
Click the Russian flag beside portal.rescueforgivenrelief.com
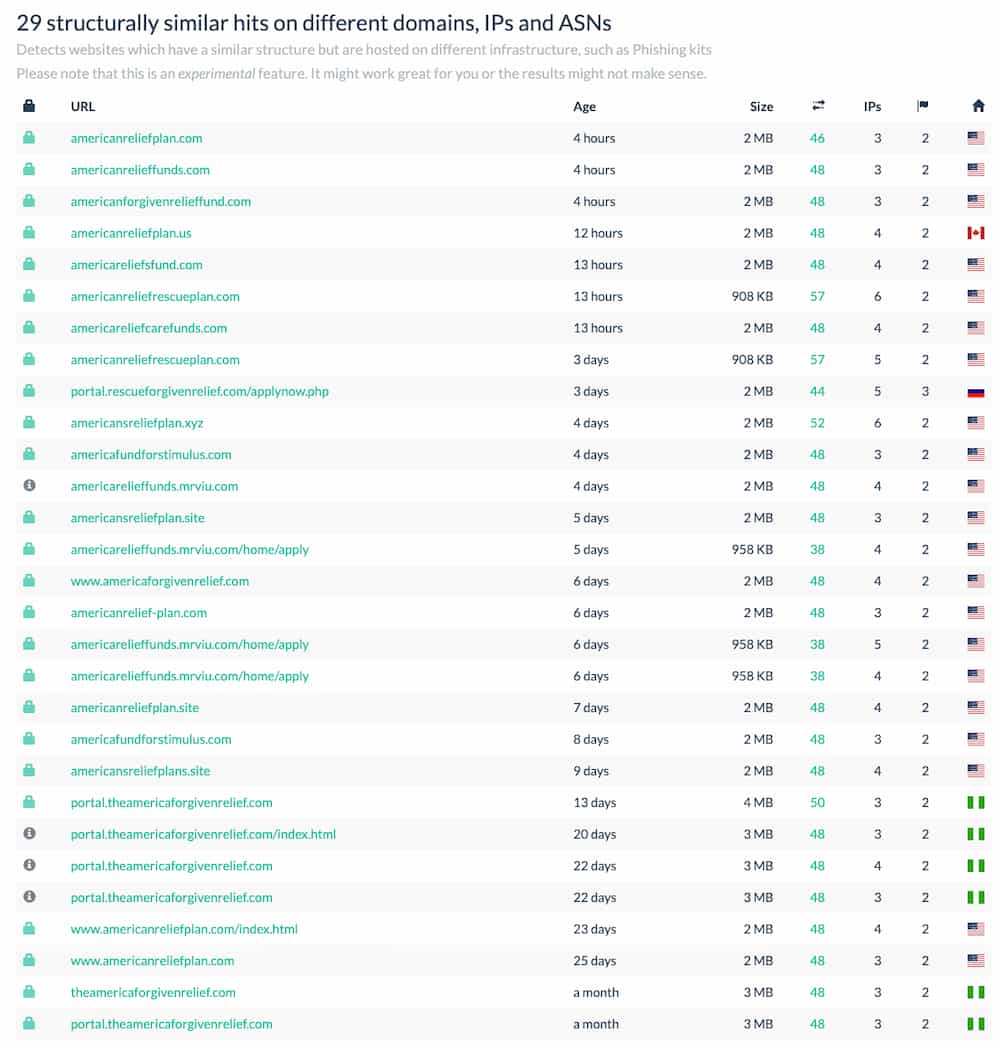pos(977,391)
